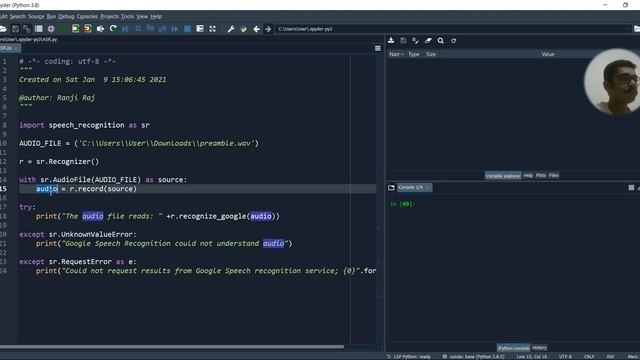Continue debug execution icon
The height and width of the screenshot is (360, 640).
coord(175,29)
